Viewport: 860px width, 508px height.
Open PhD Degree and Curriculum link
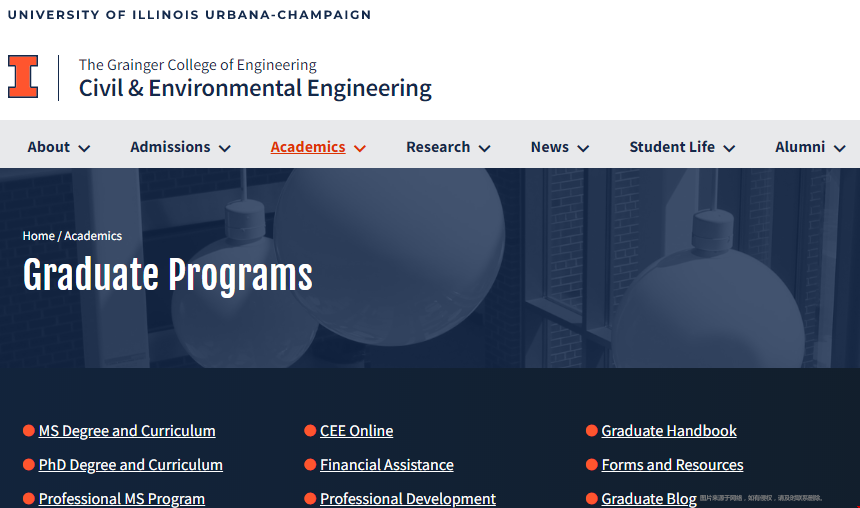click(131, 465)
